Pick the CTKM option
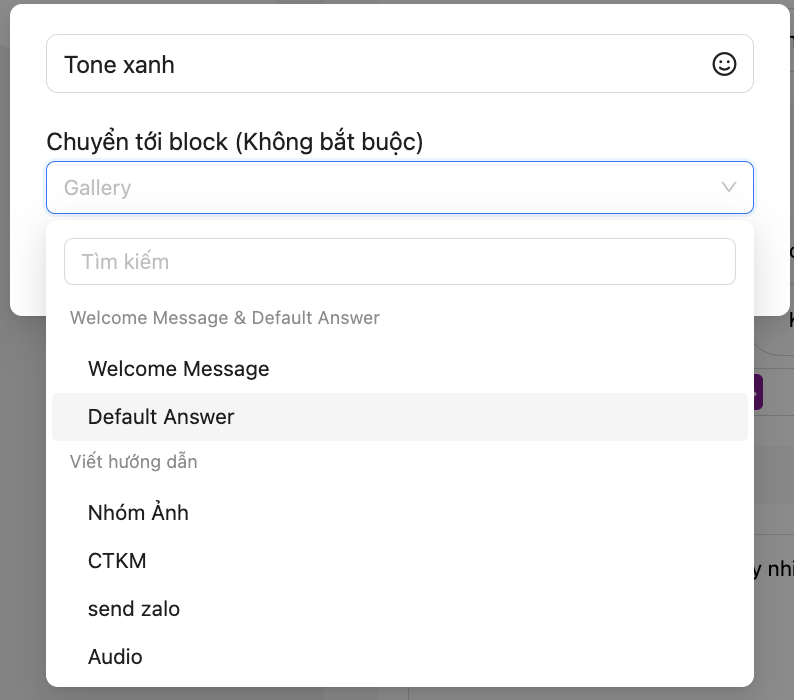Screen dimensions: 794x700 coord(117,561)
